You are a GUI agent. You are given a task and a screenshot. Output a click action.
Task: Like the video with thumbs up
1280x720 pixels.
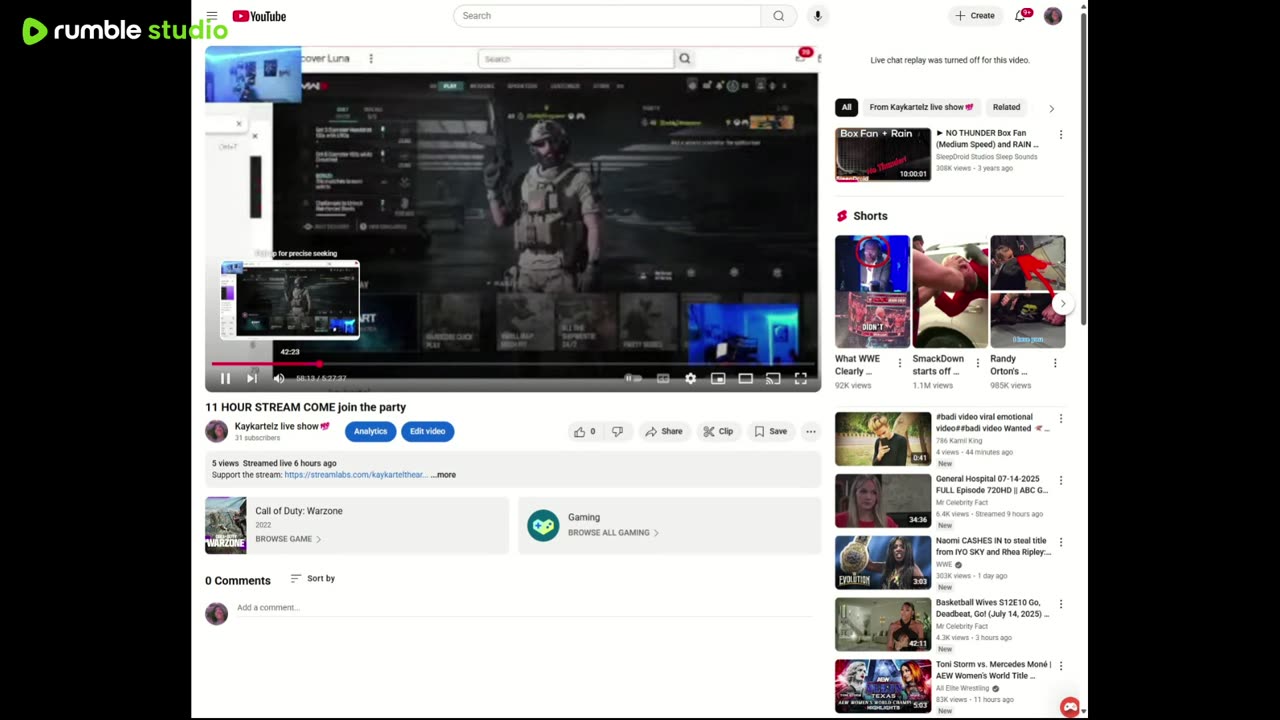pos(584,431)
